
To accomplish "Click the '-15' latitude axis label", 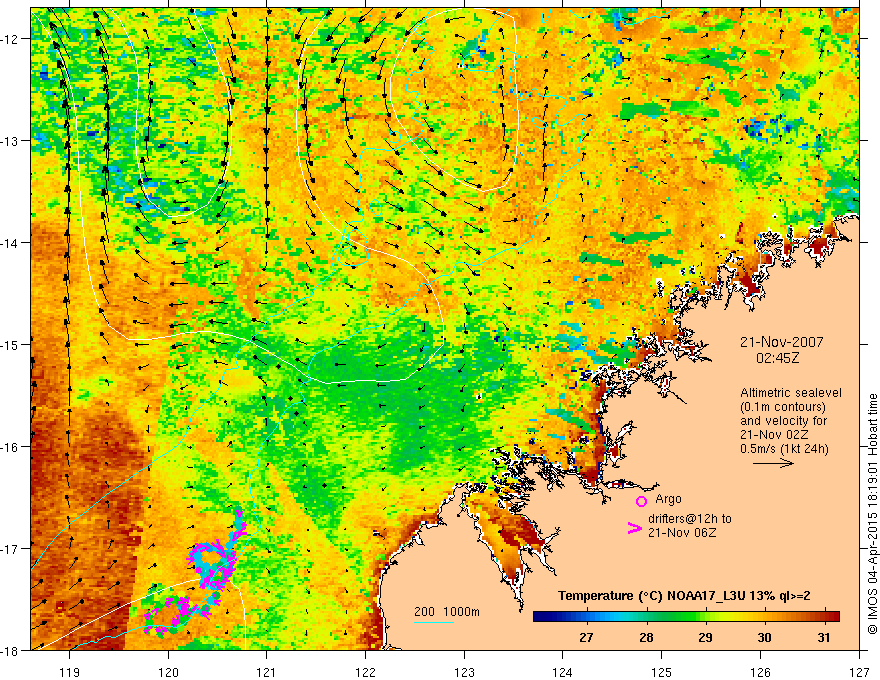I will tap(11, 344).
